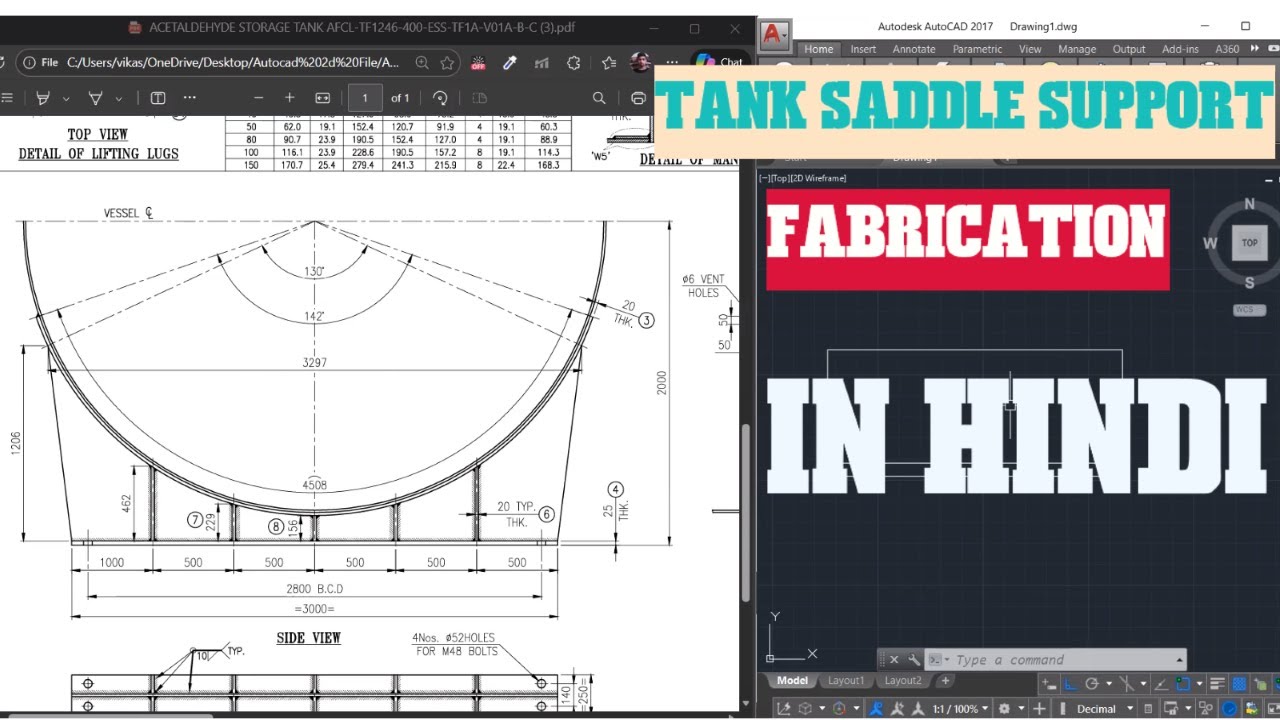
Task: Select the Output ribbon tab
Action: coord(1129,49)
